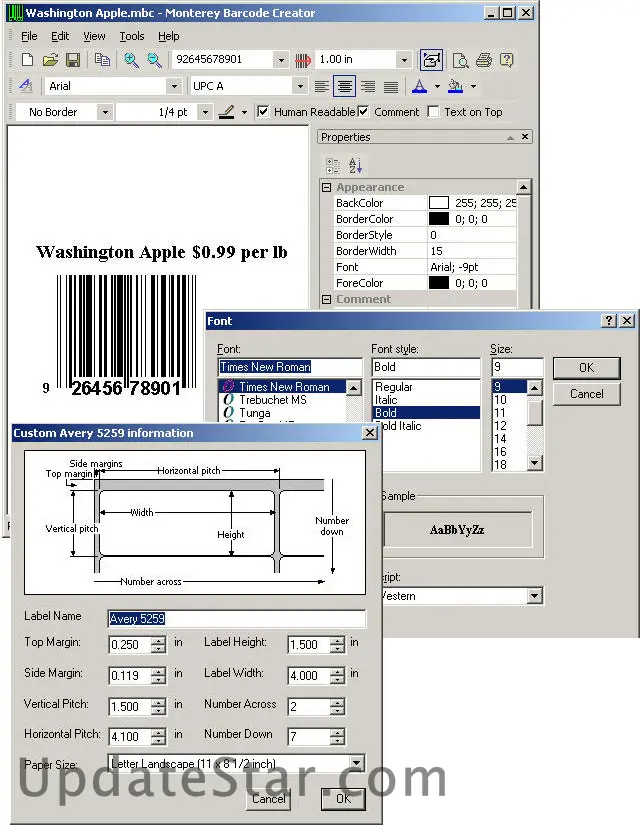Click the Copy icon in toolbar
The width and height of the screenshot is (640, 825).
[102, 60]
